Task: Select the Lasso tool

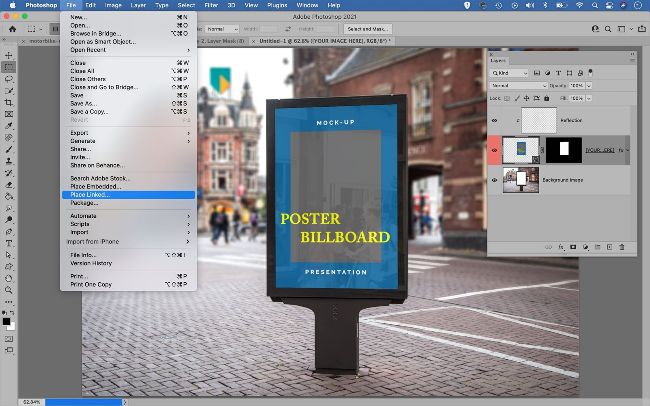Action: 9,78
